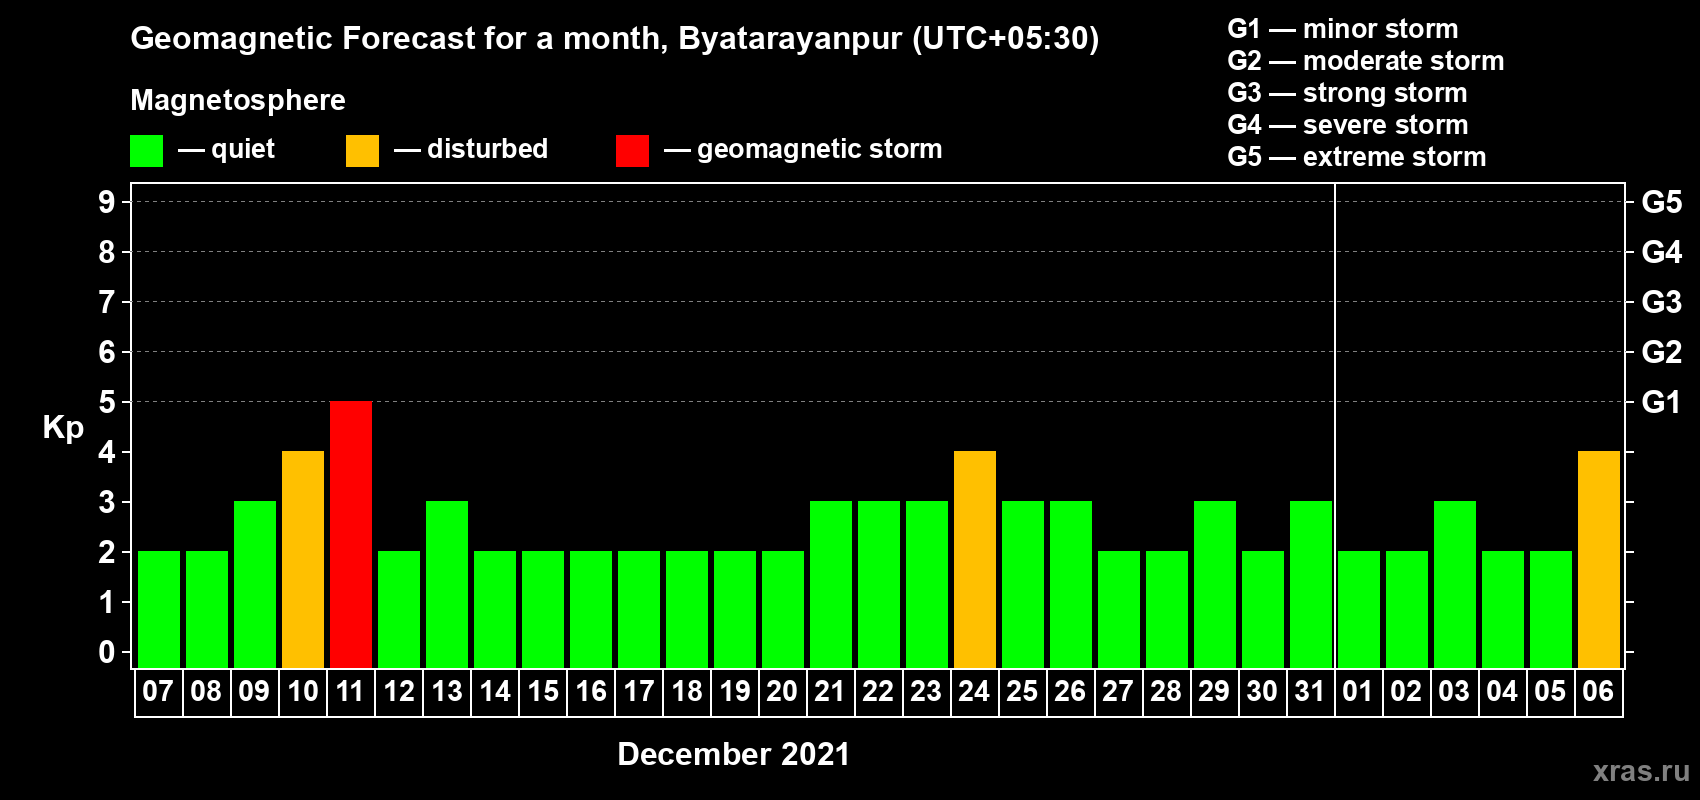Click date label 07 on the axis
1700x800 pixels.
(x=158, y=692)
